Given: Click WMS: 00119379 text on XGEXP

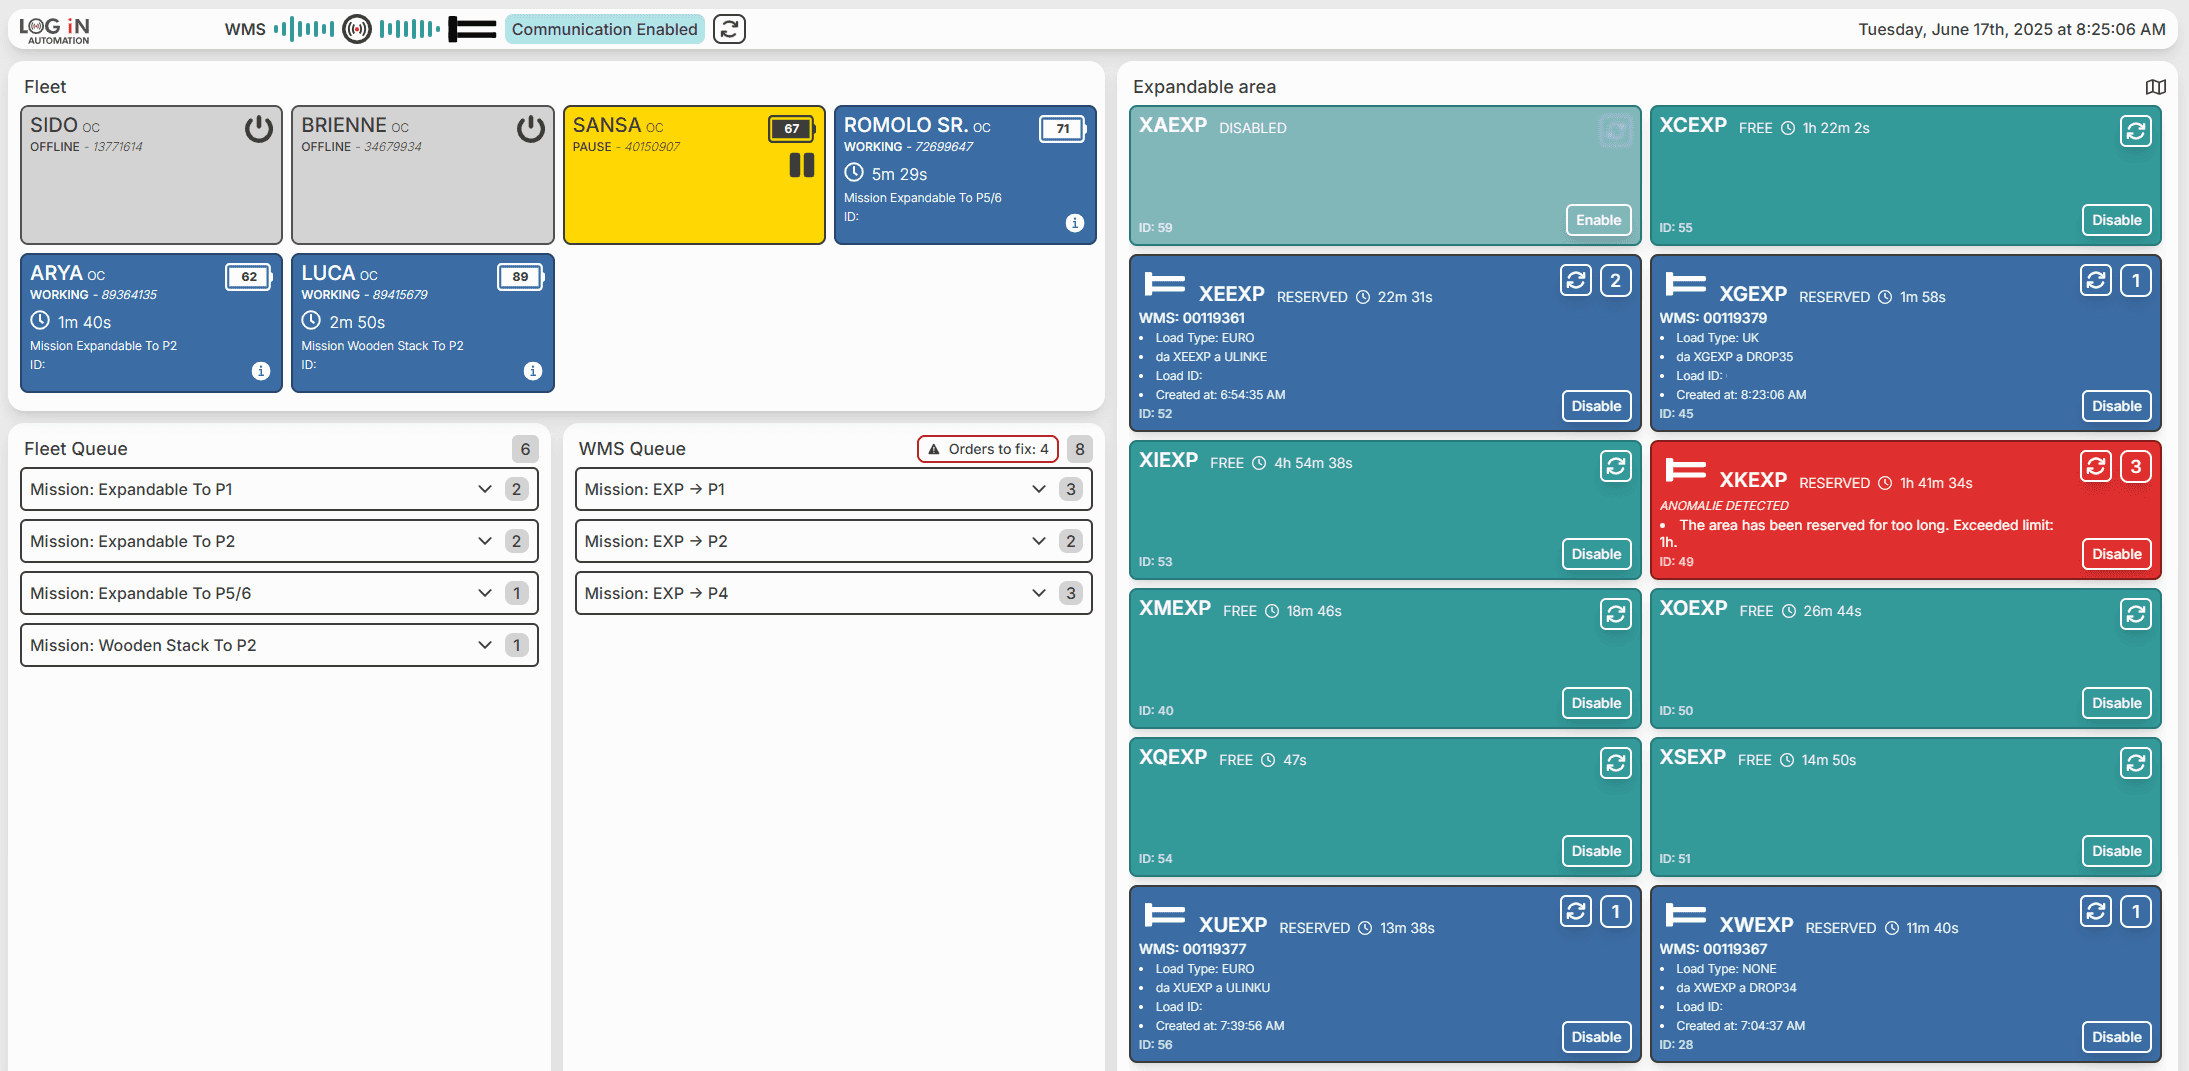Looking at the screenshot, I should click(1713, 318).
